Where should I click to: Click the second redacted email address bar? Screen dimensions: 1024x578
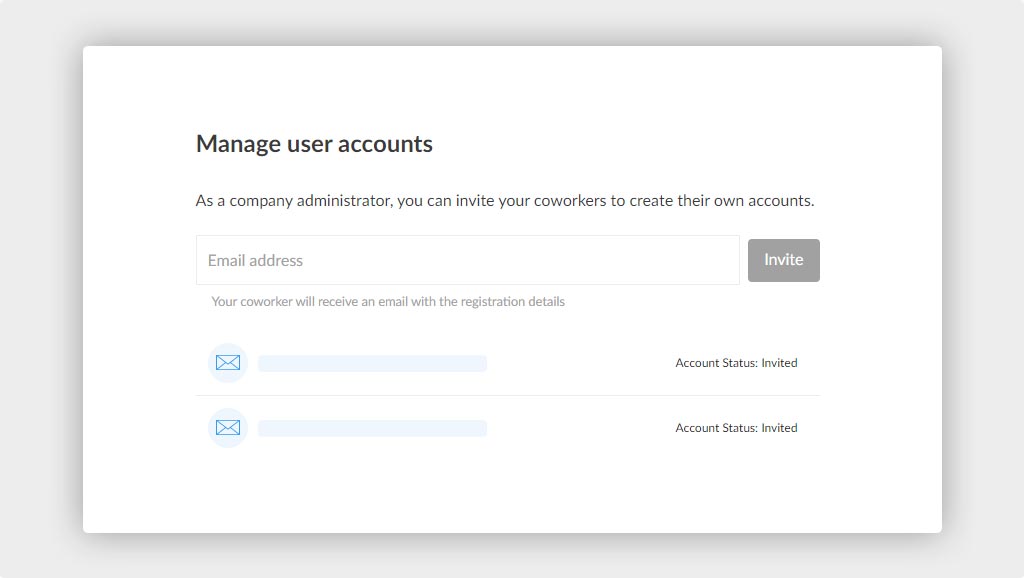pos(372,428)
